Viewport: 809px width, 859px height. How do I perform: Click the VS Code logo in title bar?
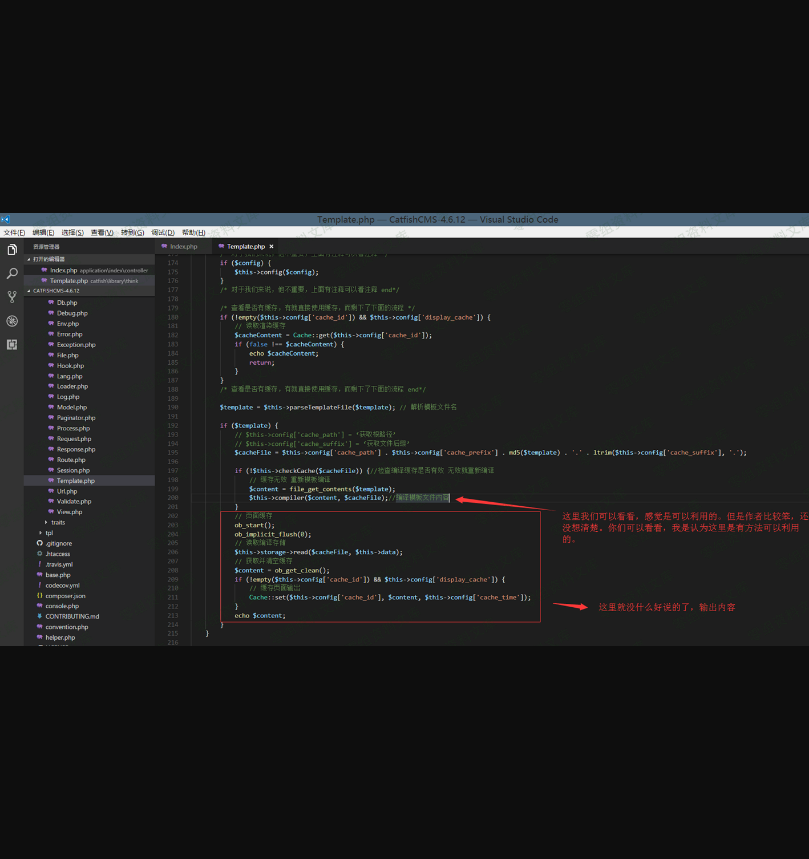tap(4, 219)
